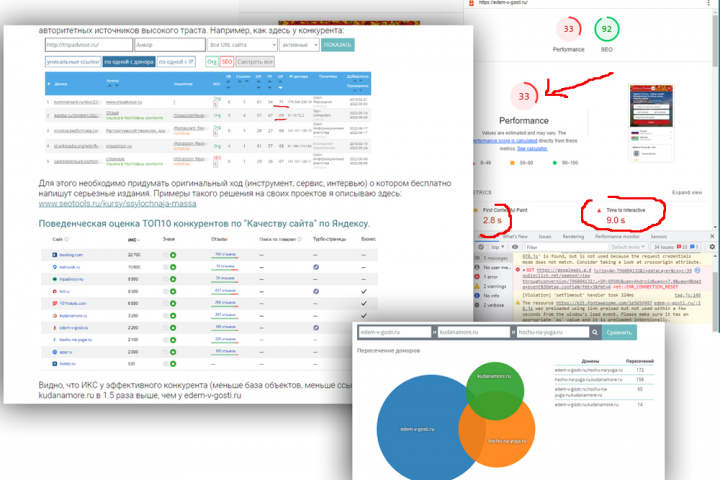This screenshot has width=720, height=480.
Task: Select No user messages filter in console sidebar
Action: tap(492, 267)
